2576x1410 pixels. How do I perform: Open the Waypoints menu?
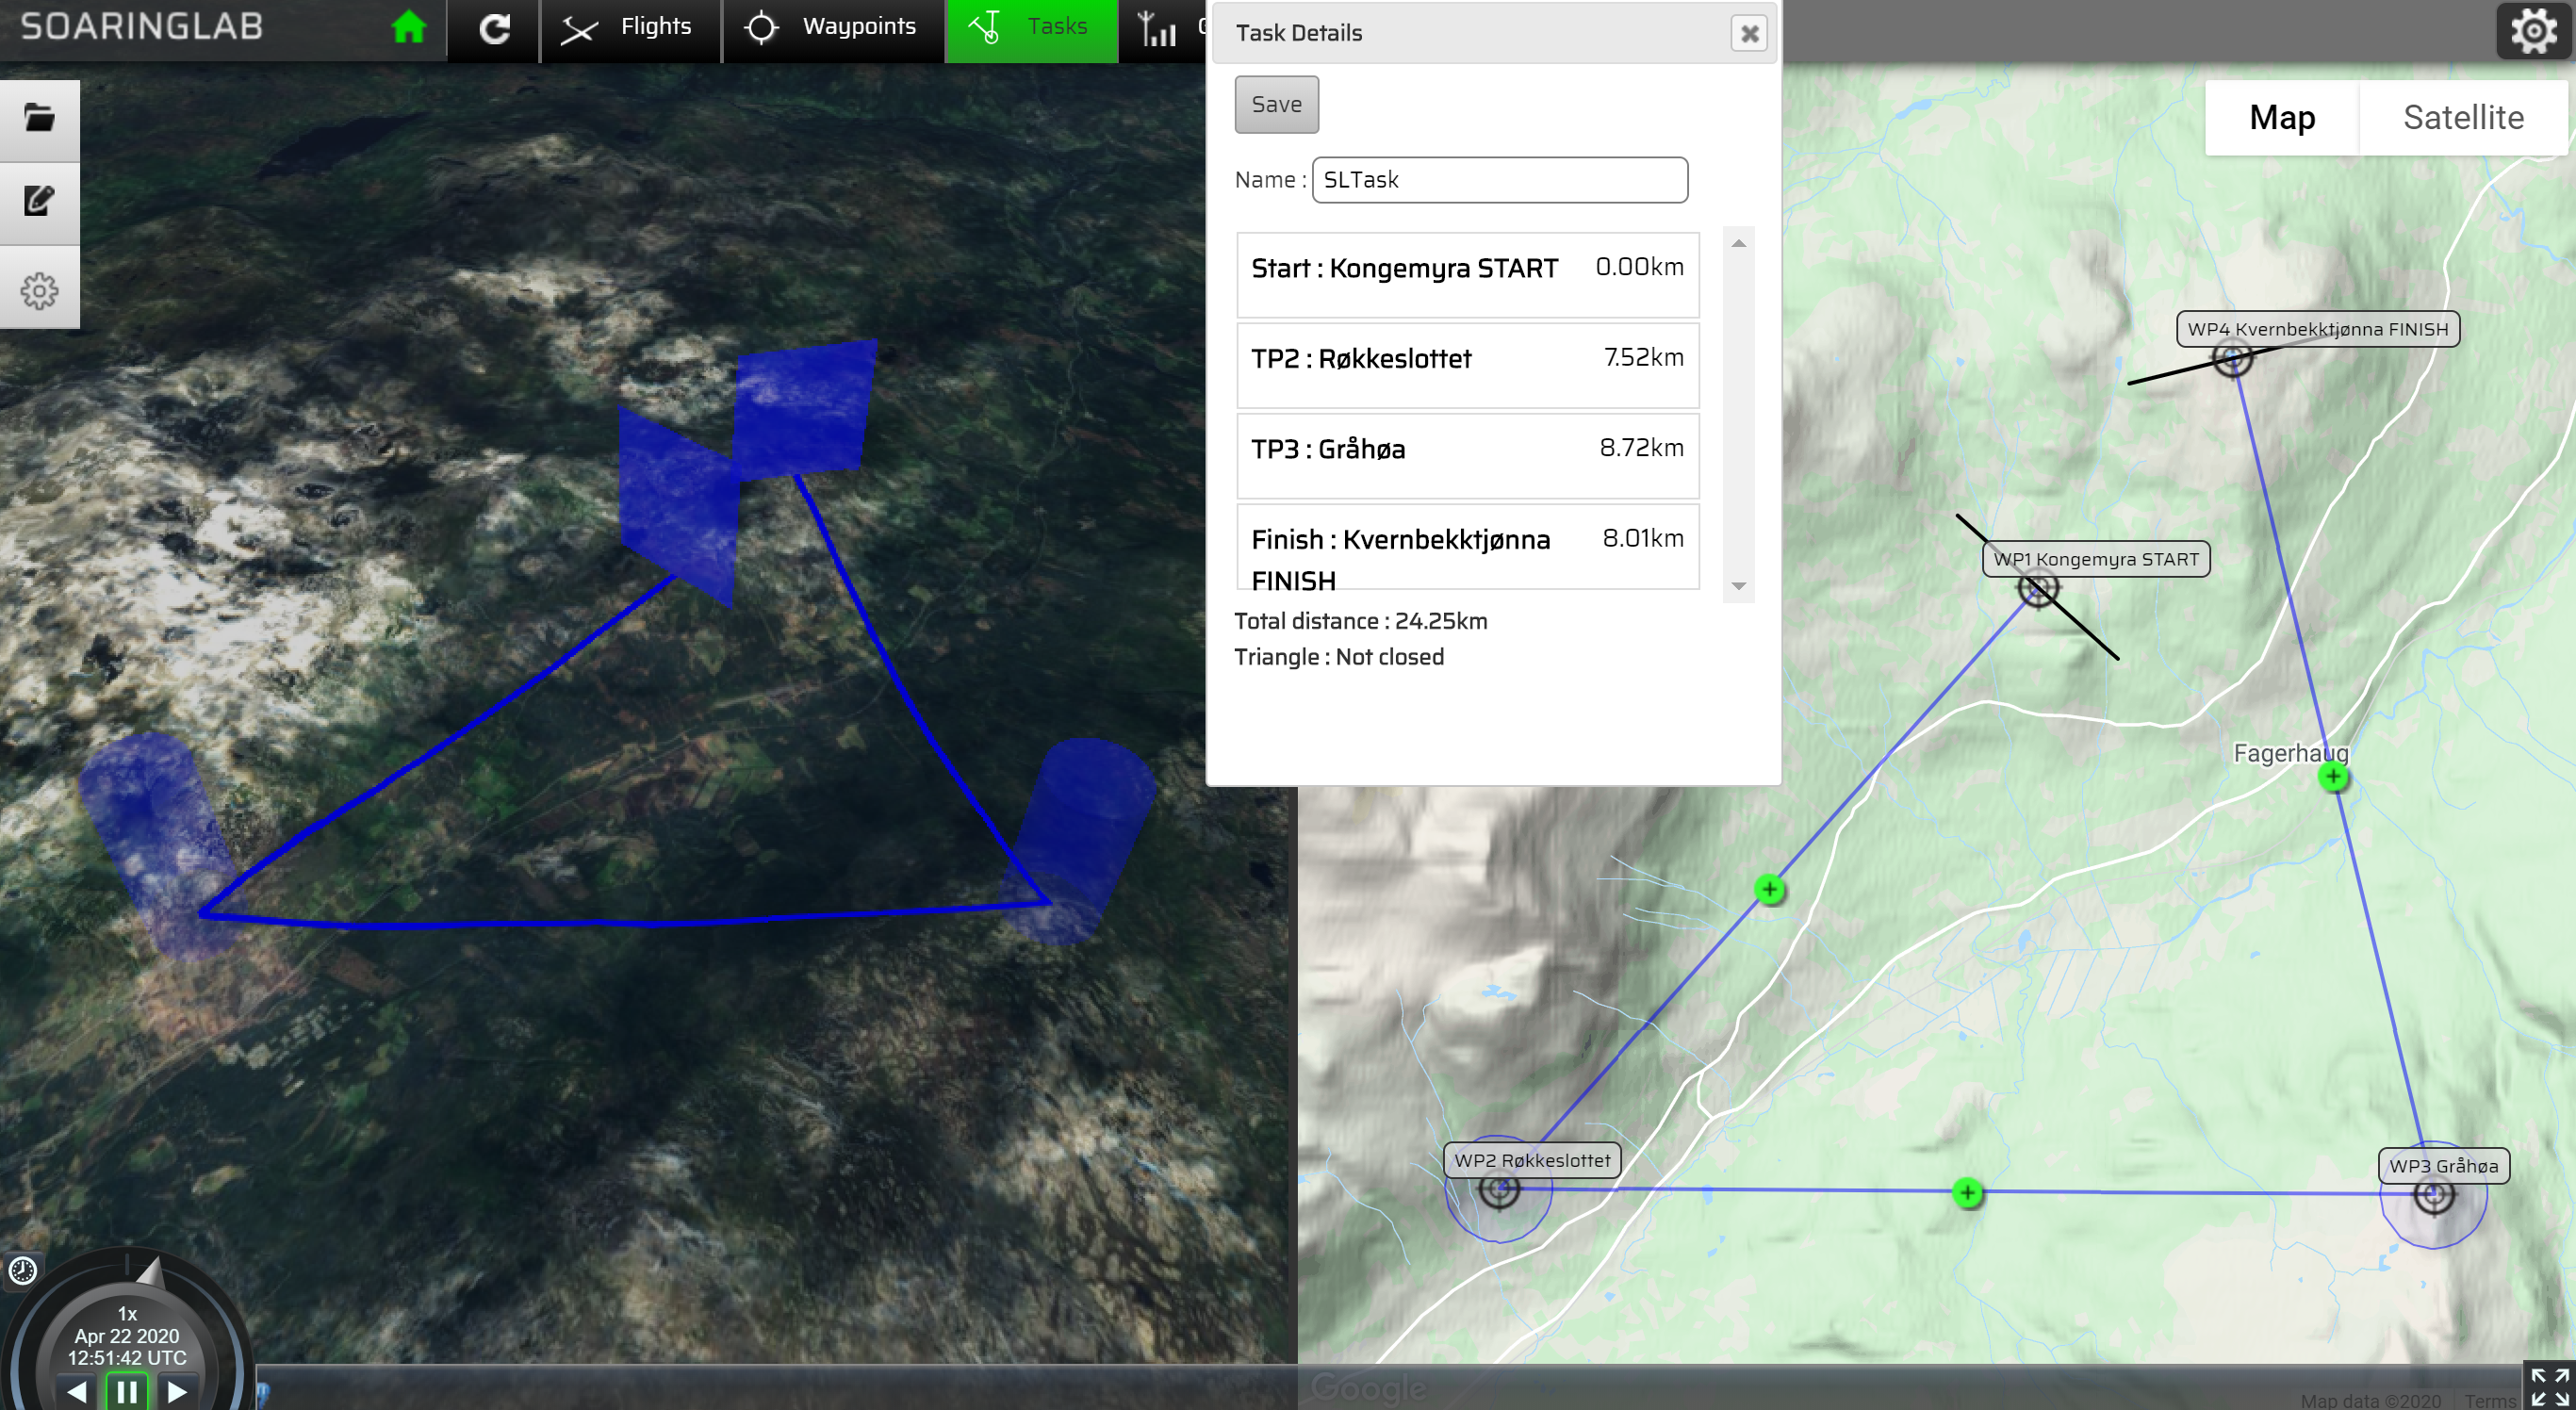(x=832, y=29)
